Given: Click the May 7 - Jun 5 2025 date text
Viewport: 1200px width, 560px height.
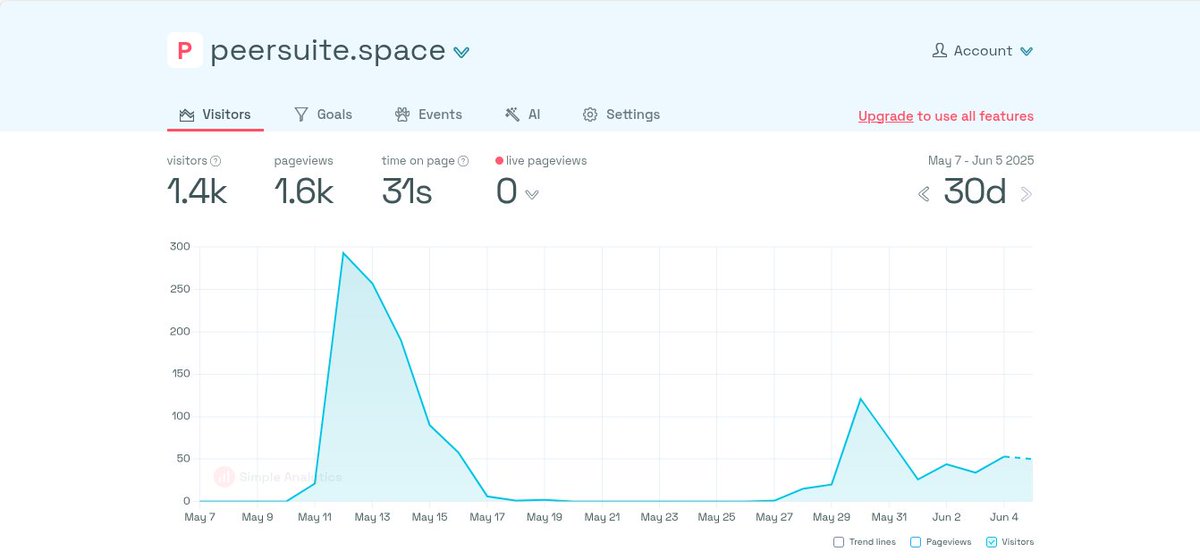Looking at the screenshot, I should tap(981, 160).
